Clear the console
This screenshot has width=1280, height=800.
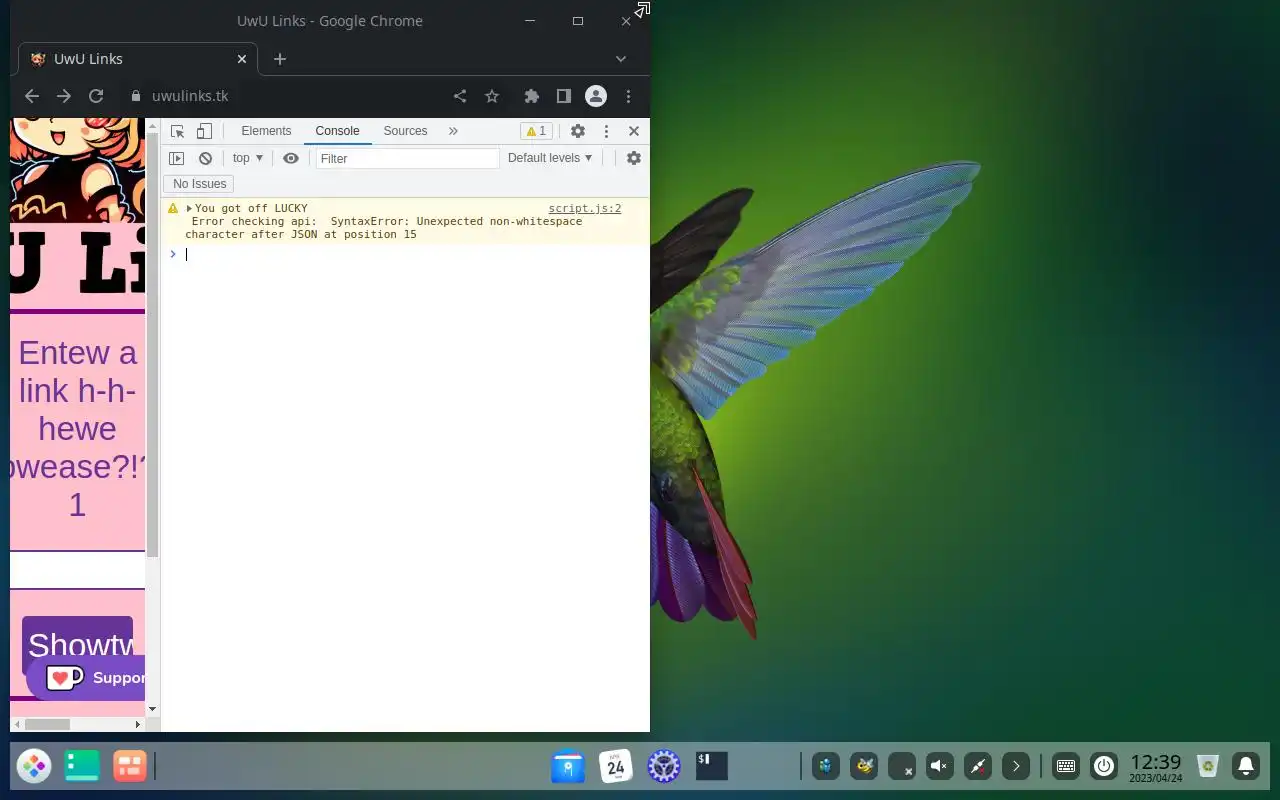(205, 158)
